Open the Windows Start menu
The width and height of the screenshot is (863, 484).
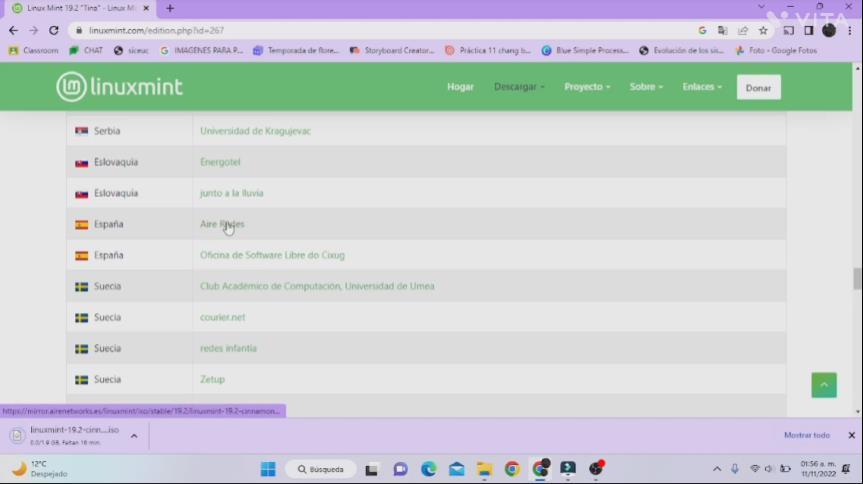click(x=268, y=469)
